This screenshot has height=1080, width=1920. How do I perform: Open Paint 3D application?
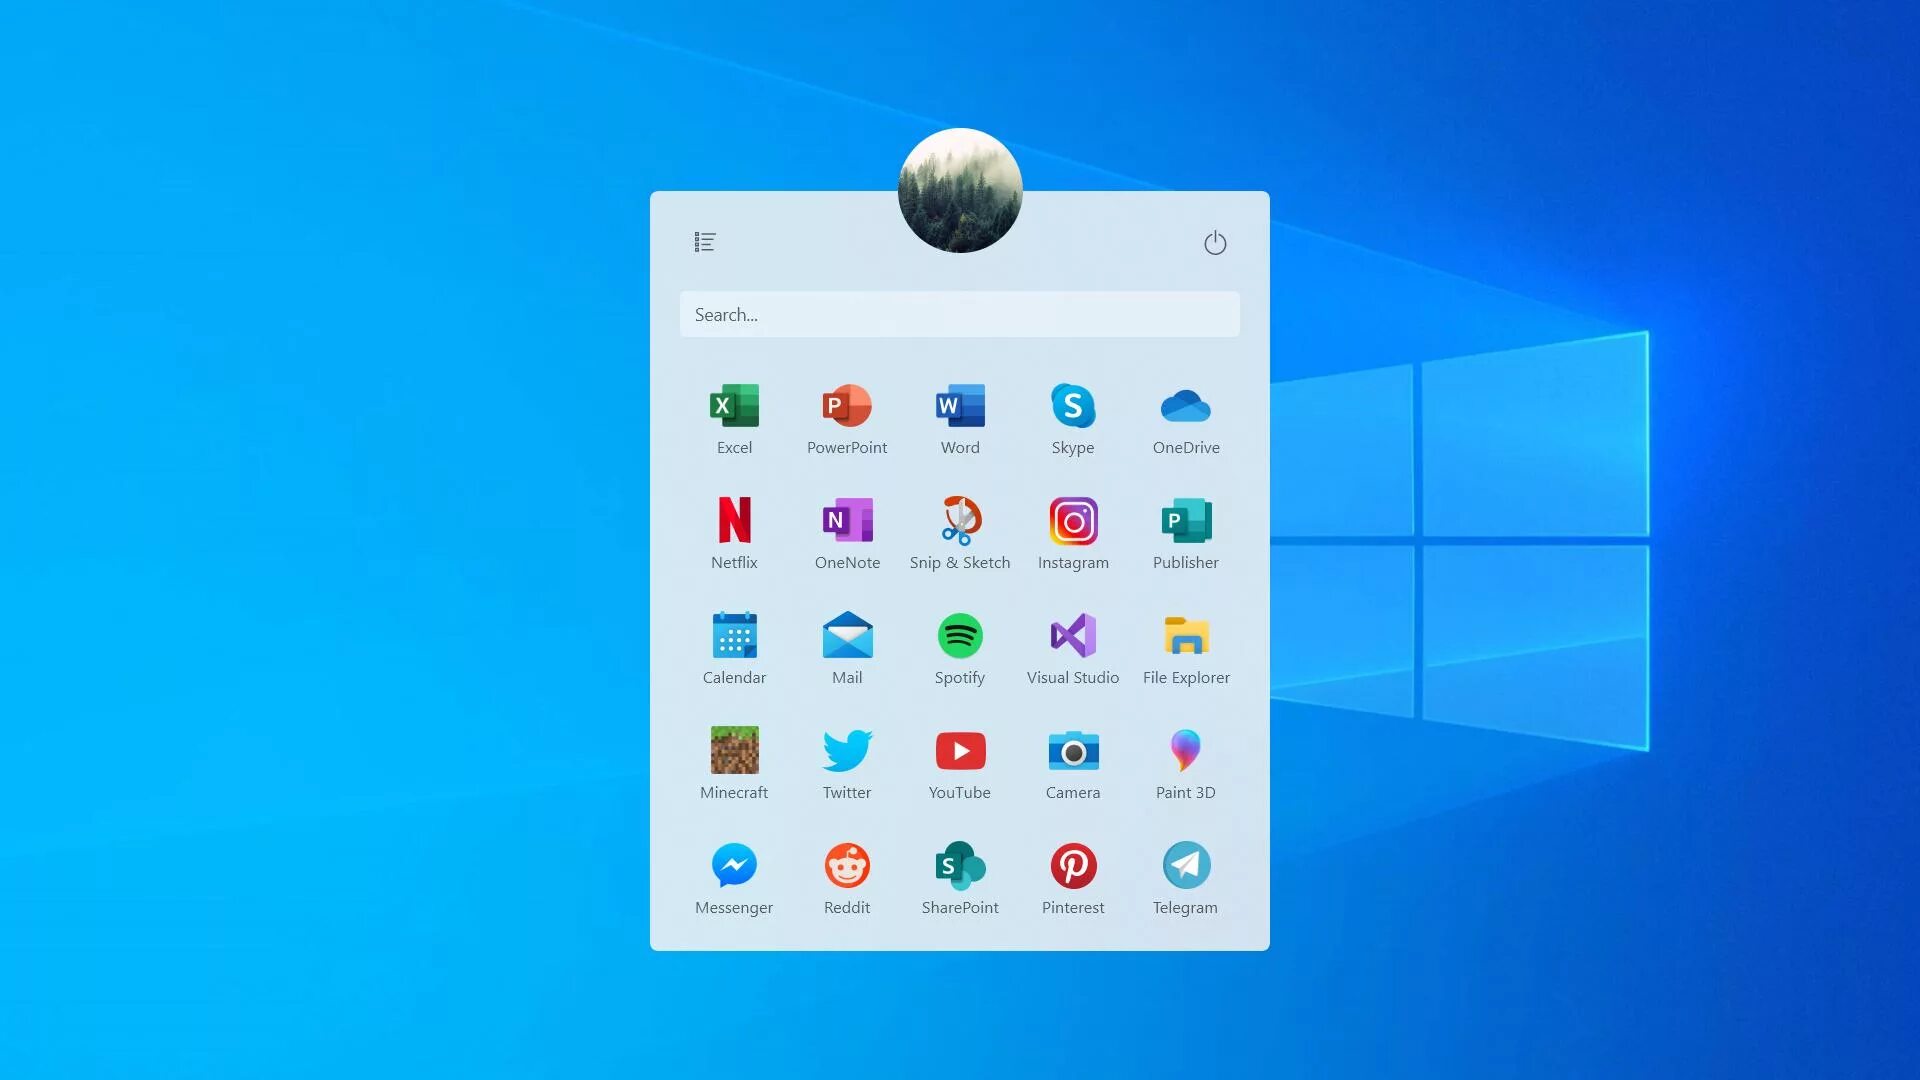[x=1185, y=750]
